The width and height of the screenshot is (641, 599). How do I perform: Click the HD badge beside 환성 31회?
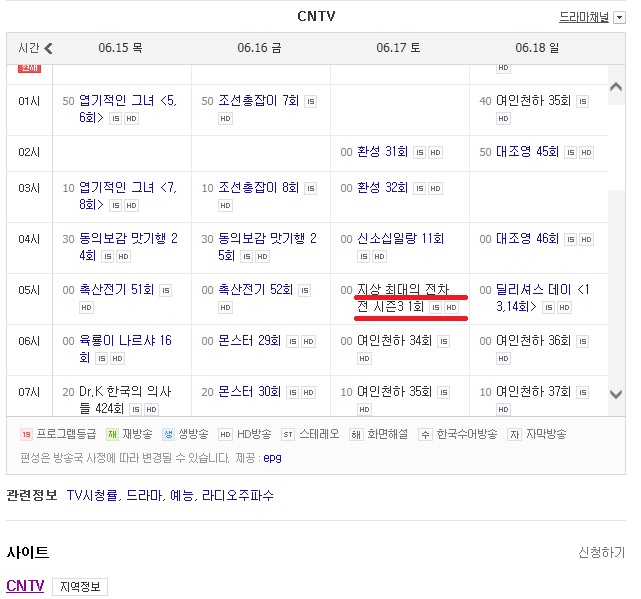[436, 152]
